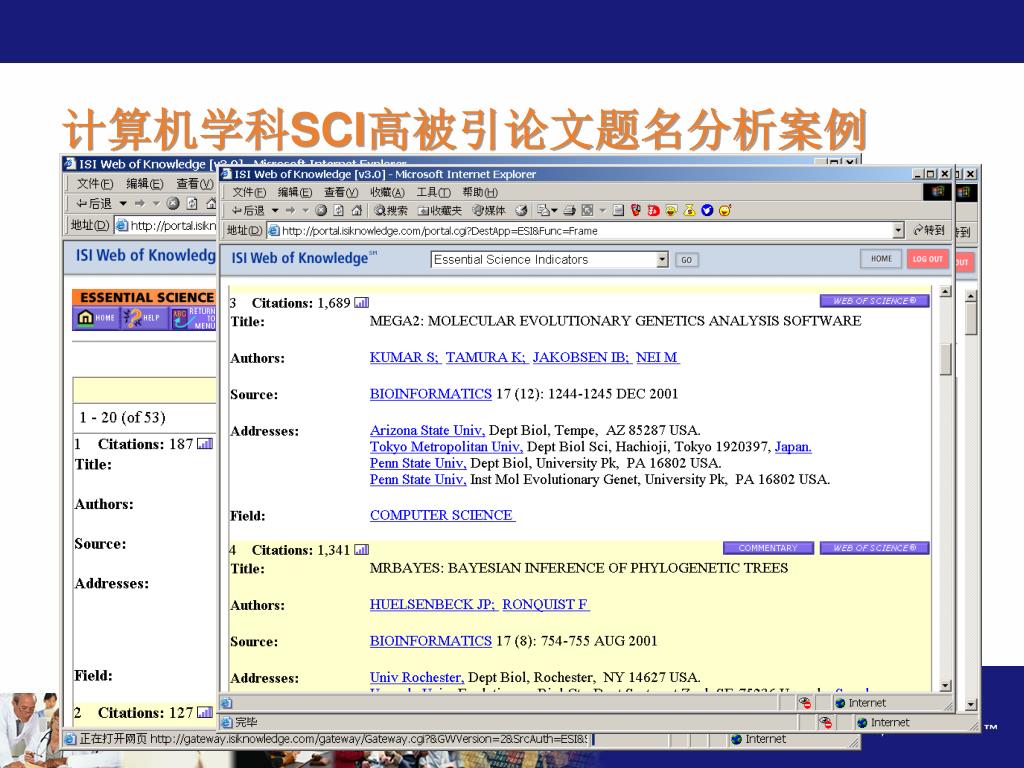Click the citation graph icon for record 3
This screenshot has height=768, width=1024.
361,302
